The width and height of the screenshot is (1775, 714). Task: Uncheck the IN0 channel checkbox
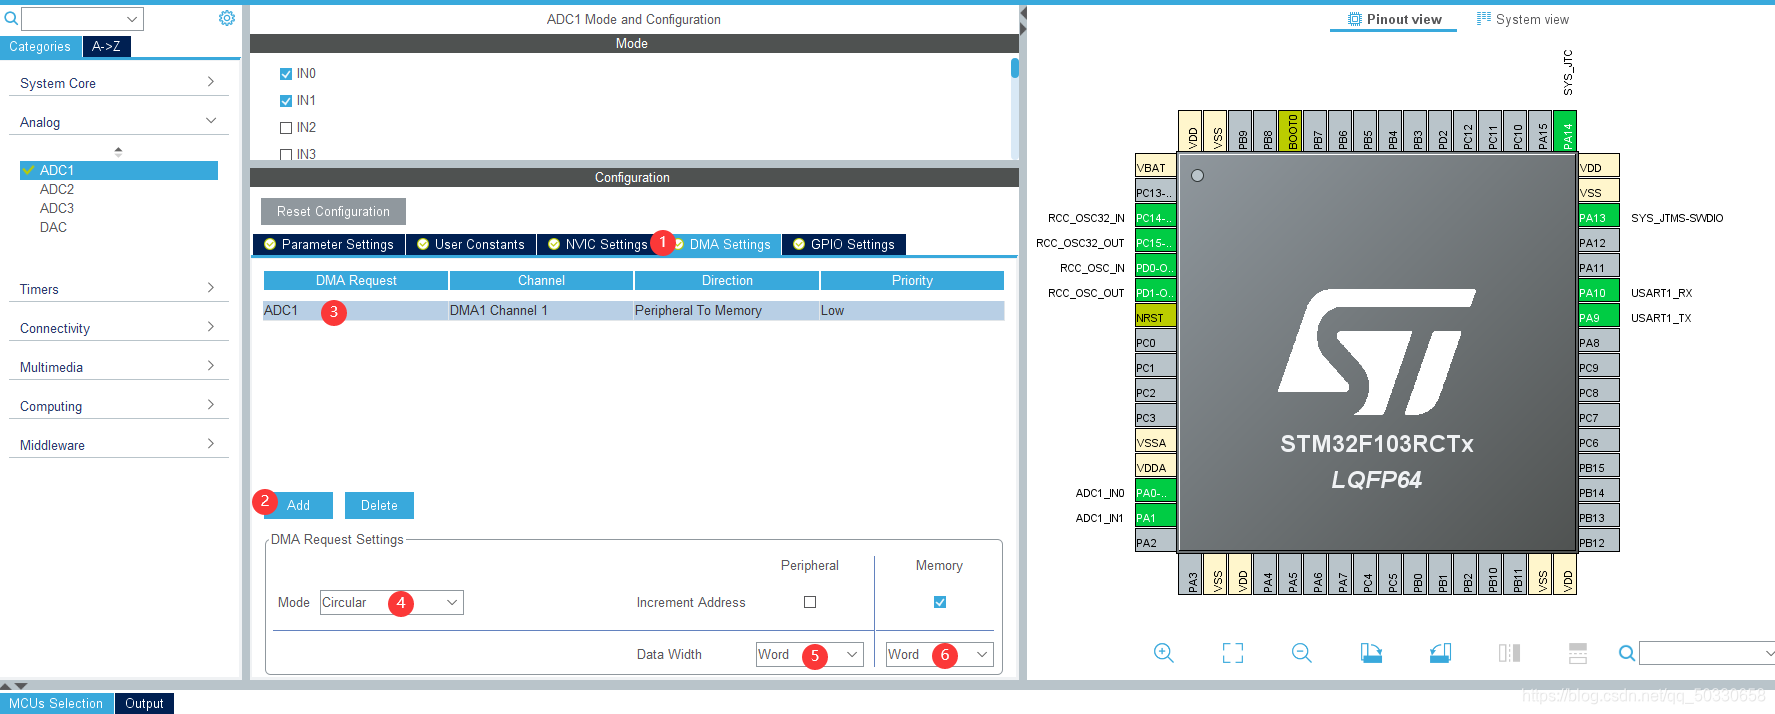[286, 74]
